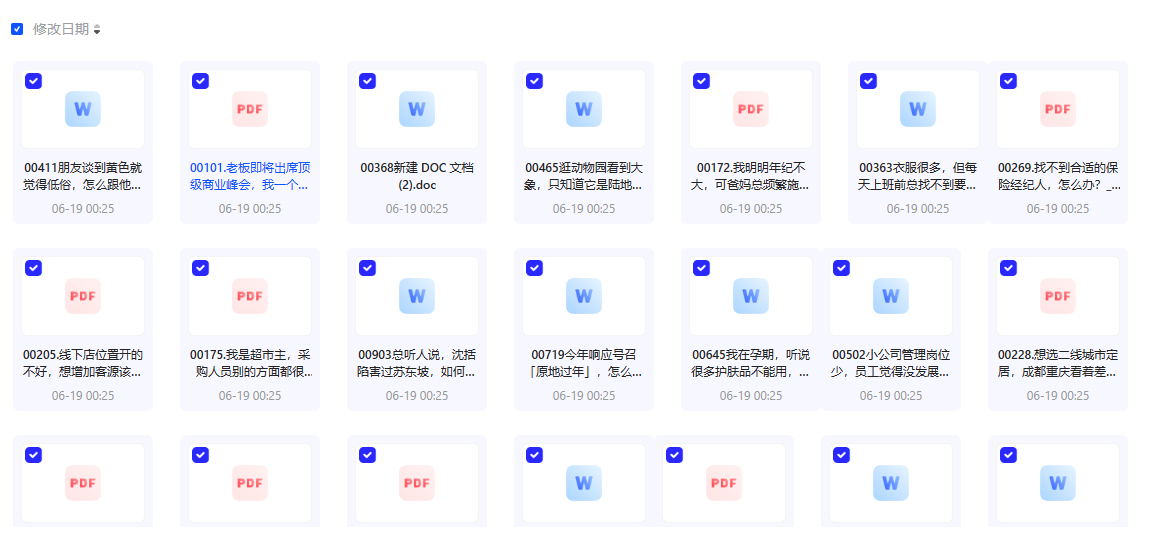Click the PDF icon of file 00172
Viewport: 1172px width, 535px height.
tap(750, 109)
